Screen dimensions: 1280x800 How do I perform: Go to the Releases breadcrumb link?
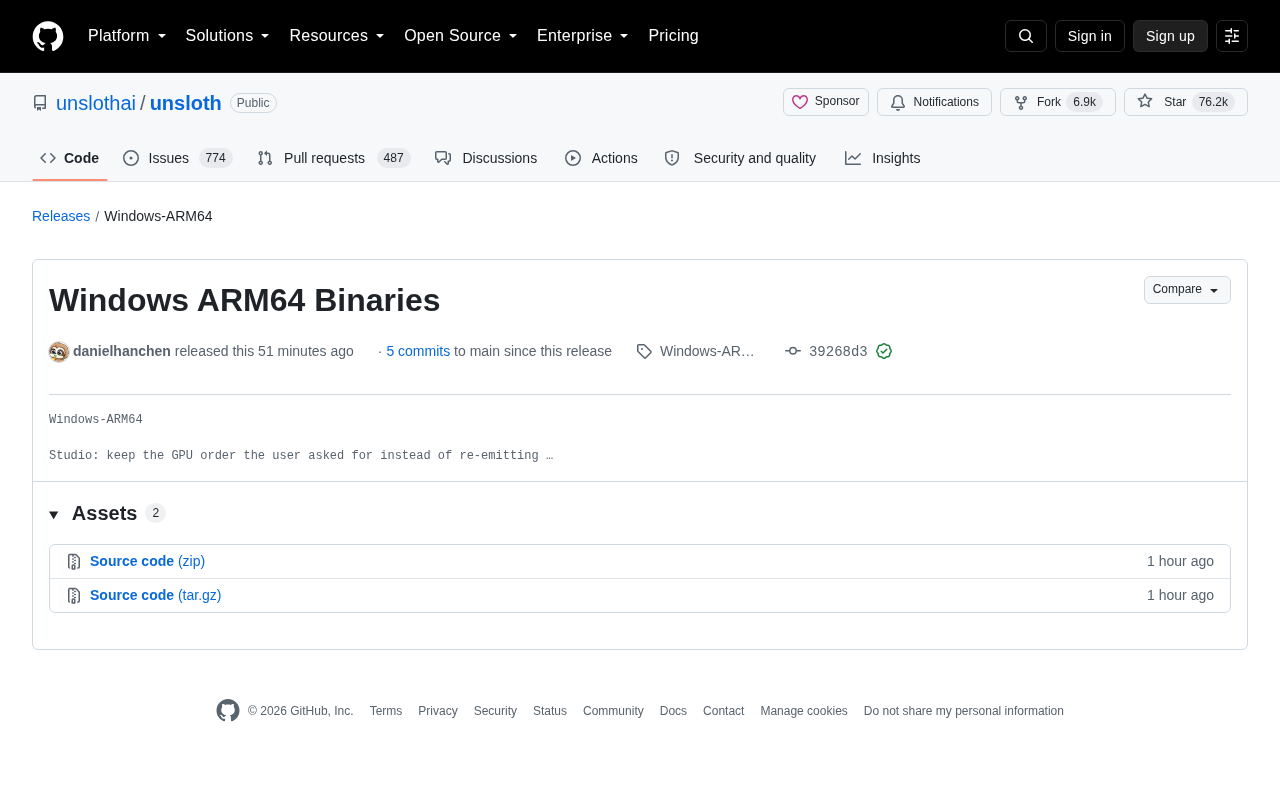(x=61, y=216)
